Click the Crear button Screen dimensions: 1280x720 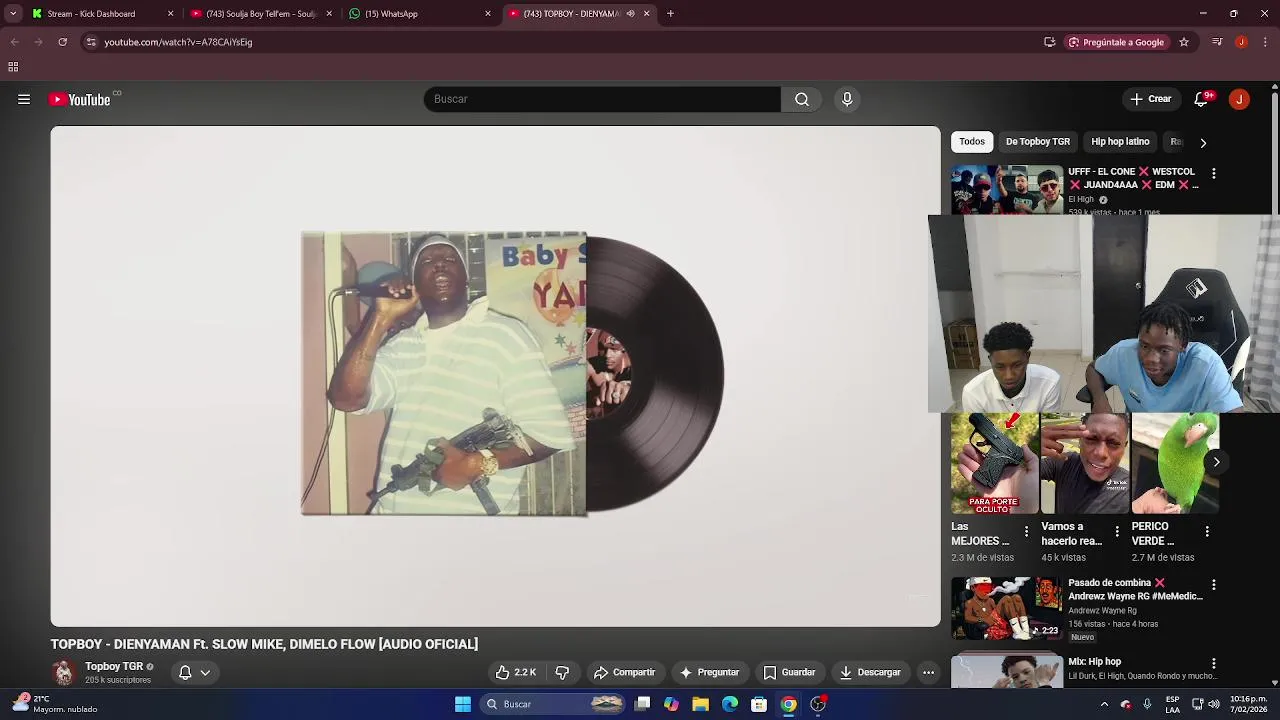pos(1151,99)
